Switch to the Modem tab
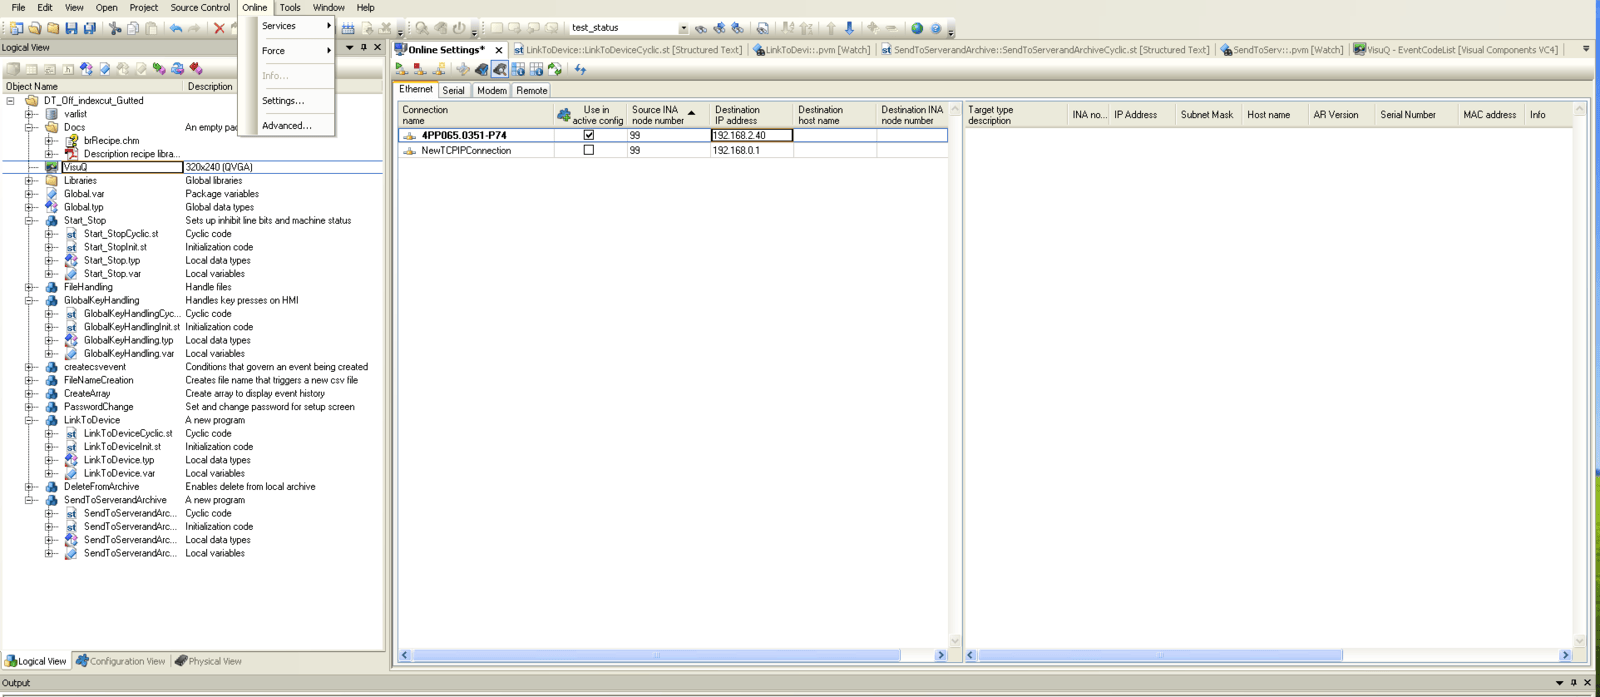The image size is (1600, 697). 491,90
